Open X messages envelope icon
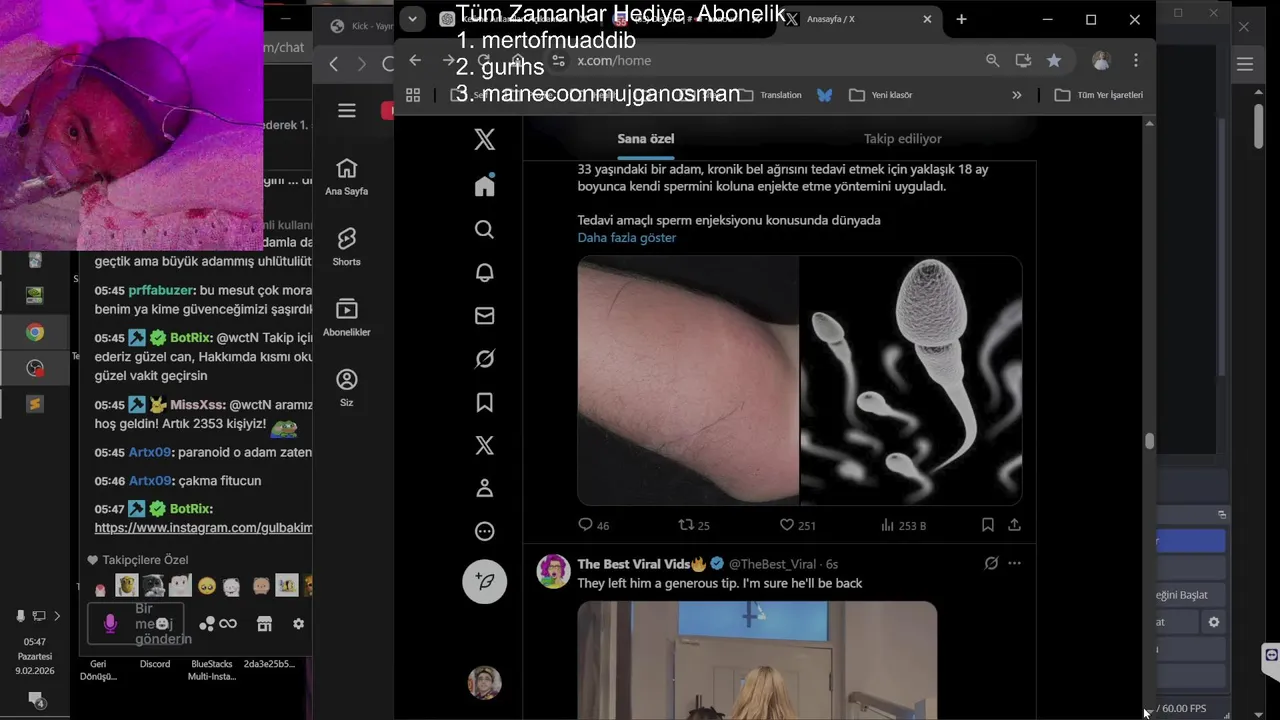 click(484, 316)
